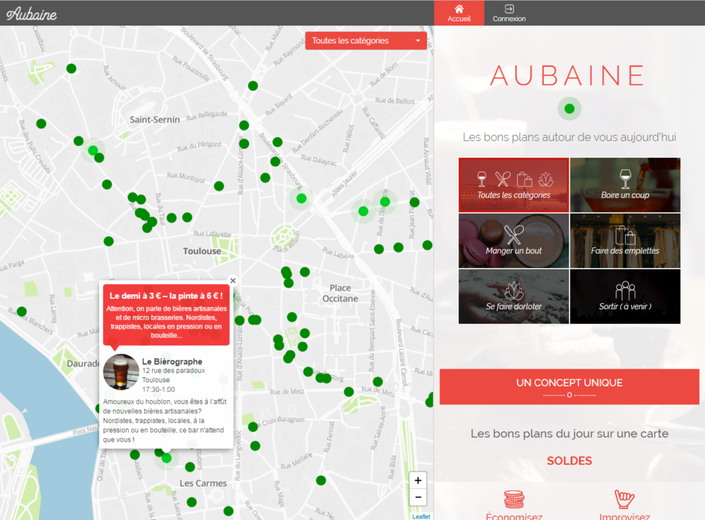Click the UN CONCEPT UNIQUE banner
This screenshot has height=520, width=705.
(x=569, y=386)
